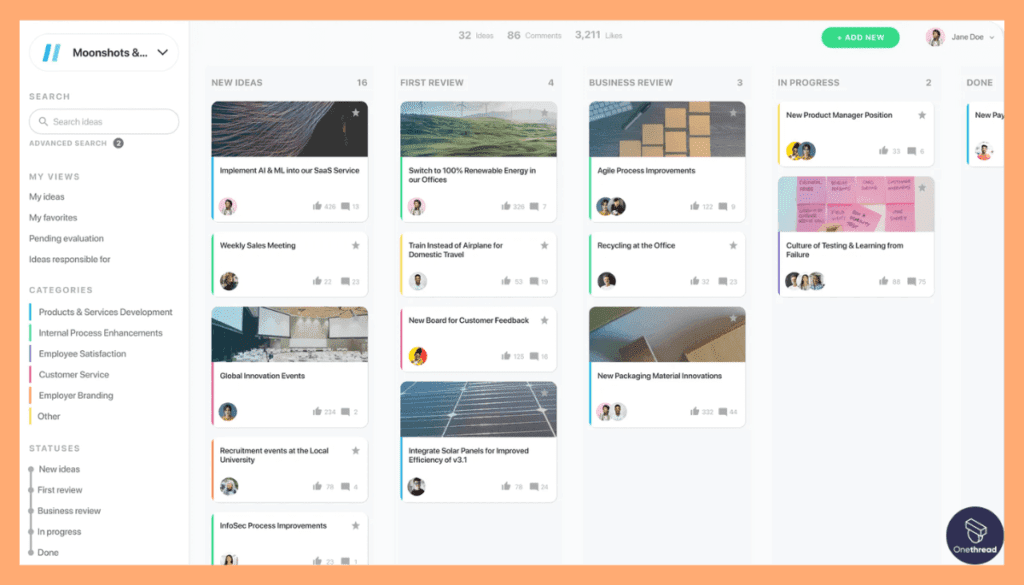The width and height of the screenshot is (1024, 585).
Task: Like the Global Innovation Events idea
Action: coord(317,411)
